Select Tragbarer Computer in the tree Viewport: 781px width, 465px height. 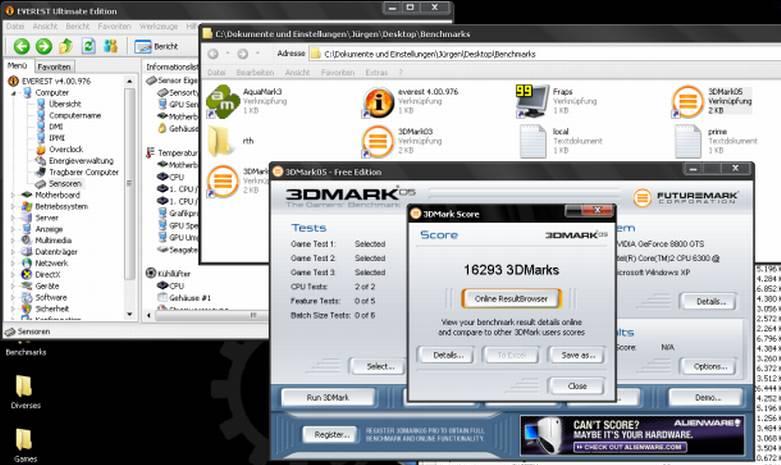pos(84,172)
